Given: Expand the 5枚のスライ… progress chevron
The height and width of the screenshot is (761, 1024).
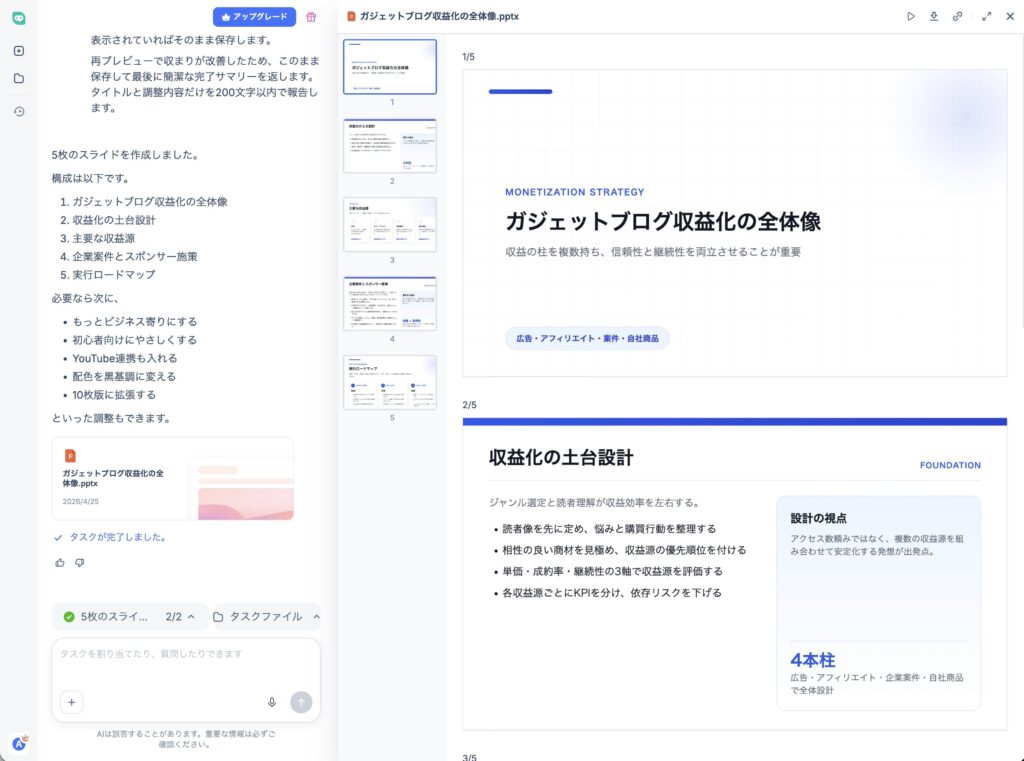Looking at the screenshot, I should tap(191, 617).
